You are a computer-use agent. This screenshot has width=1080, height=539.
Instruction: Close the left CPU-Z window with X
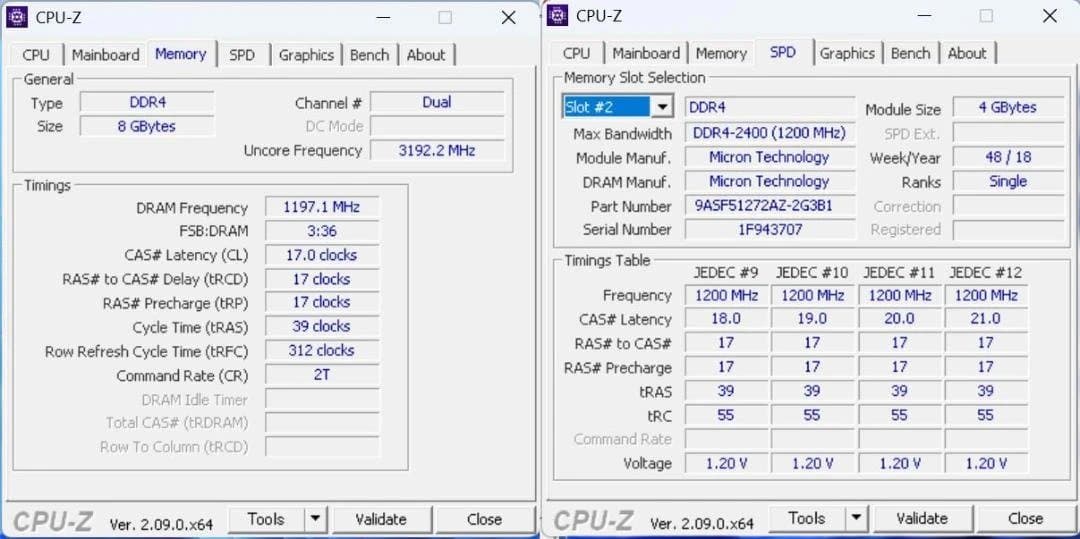pyautogui.click(x=508, y=18)
